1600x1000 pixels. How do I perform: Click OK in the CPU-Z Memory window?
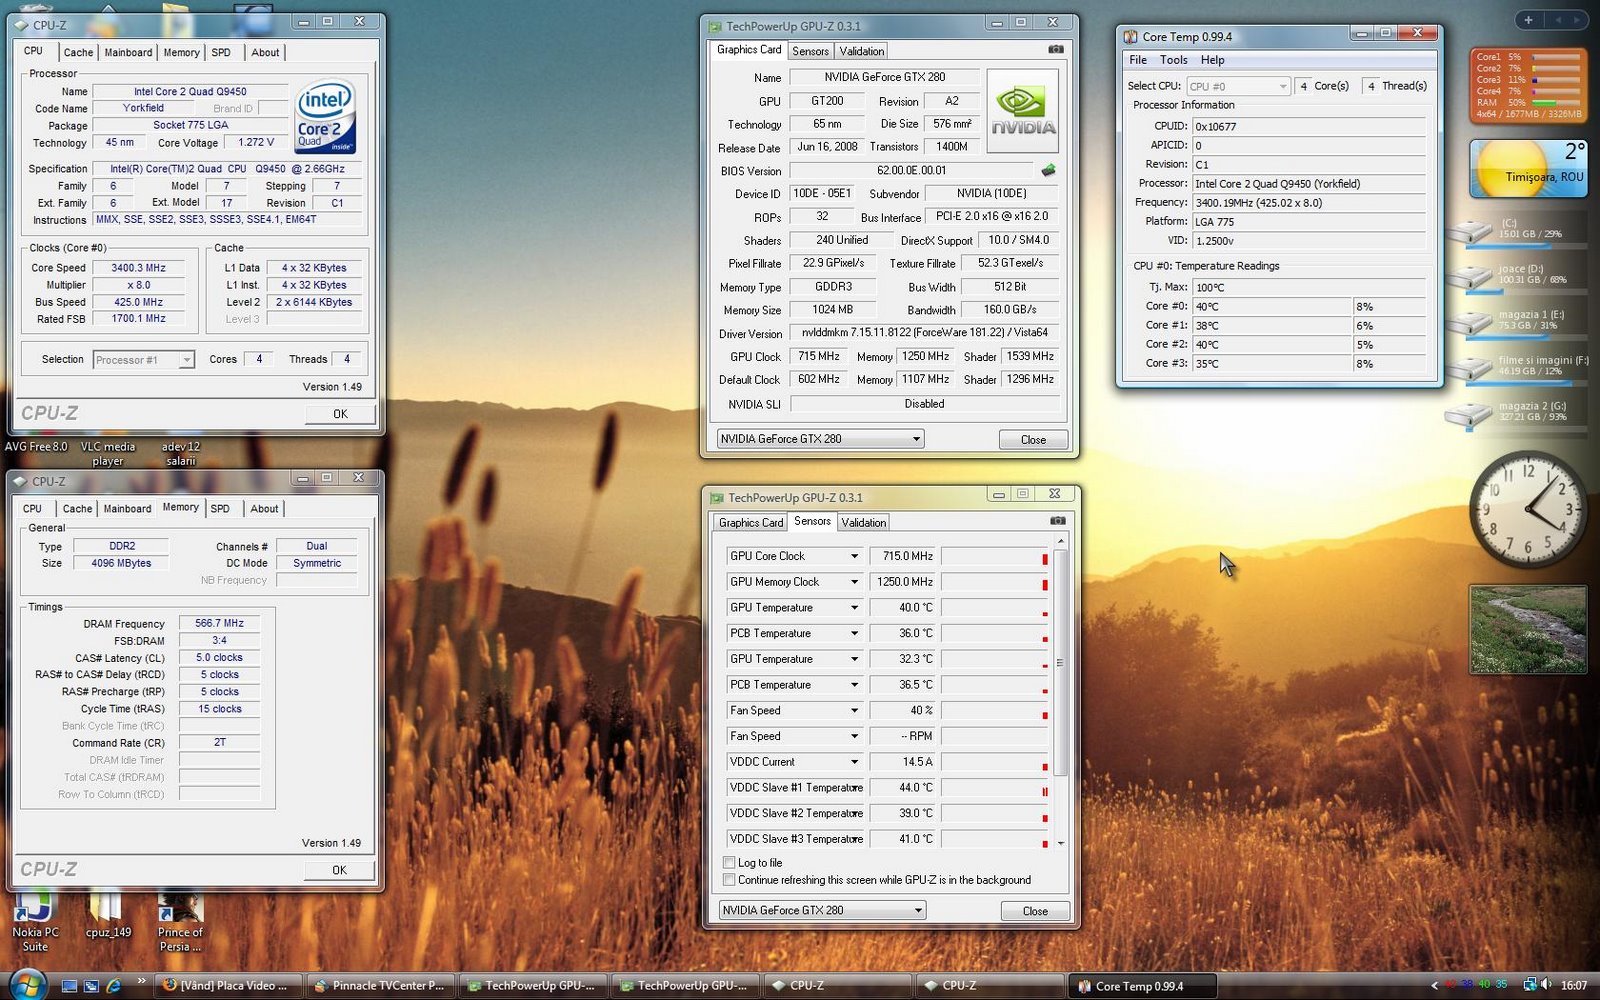click(339, 870)
